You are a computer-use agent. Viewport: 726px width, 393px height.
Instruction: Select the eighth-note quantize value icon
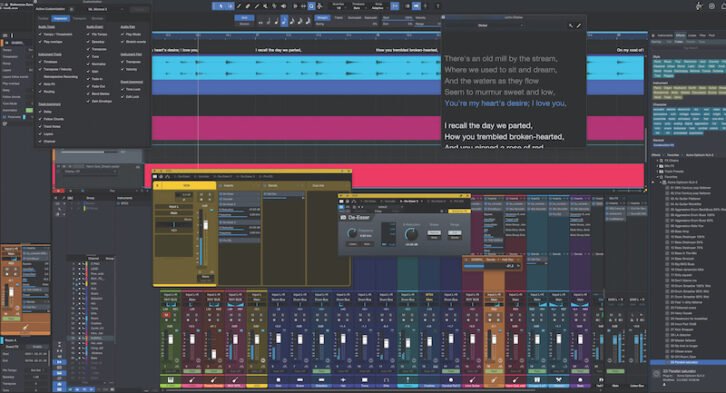284,21
